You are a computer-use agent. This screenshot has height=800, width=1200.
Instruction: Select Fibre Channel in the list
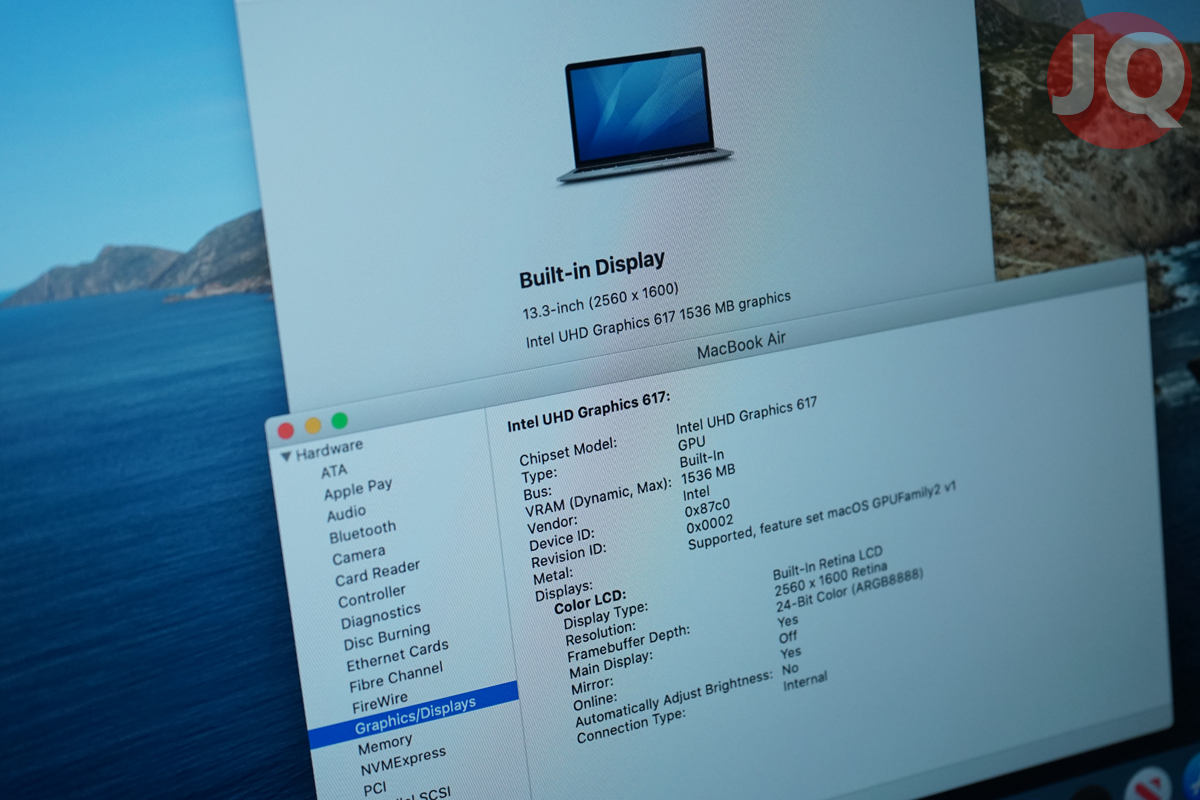(x=396, y=679)
